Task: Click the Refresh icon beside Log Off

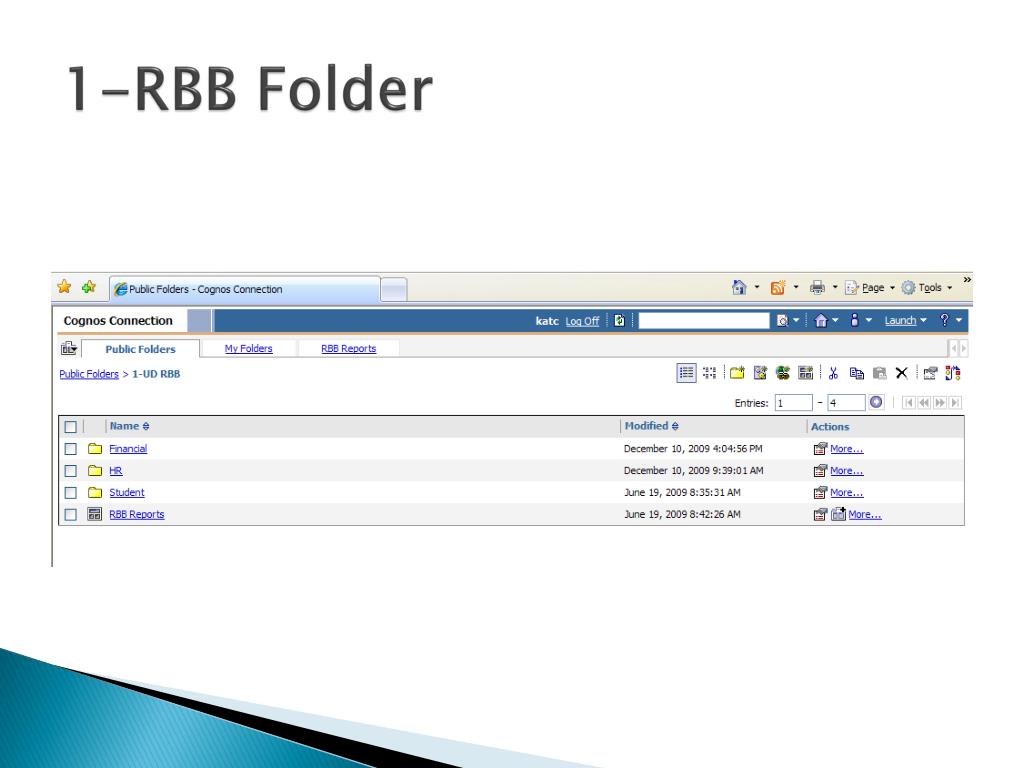Action: (619, 321)
